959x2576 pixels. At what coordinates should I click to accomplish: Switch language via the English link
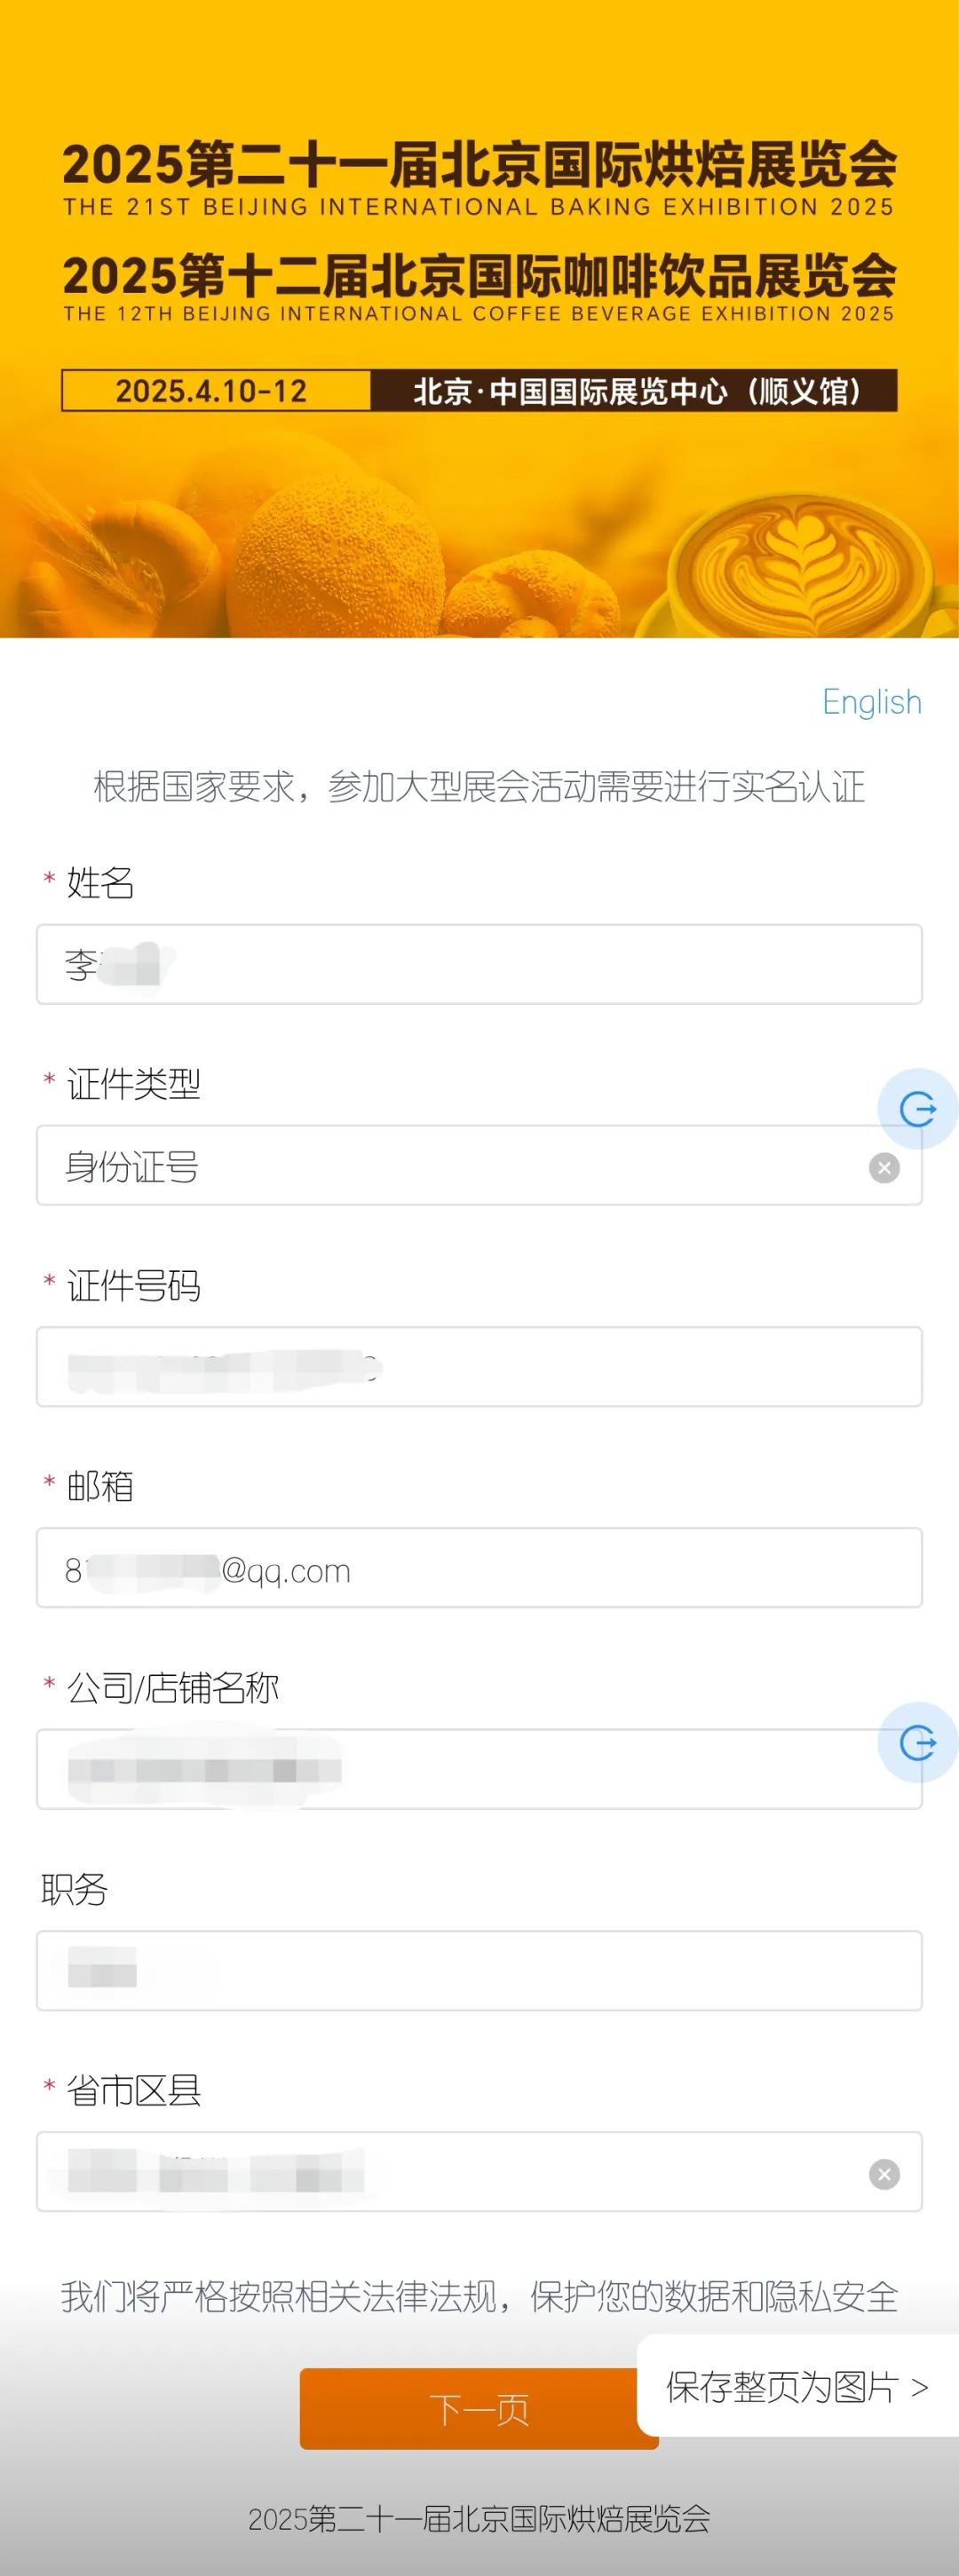872,702
